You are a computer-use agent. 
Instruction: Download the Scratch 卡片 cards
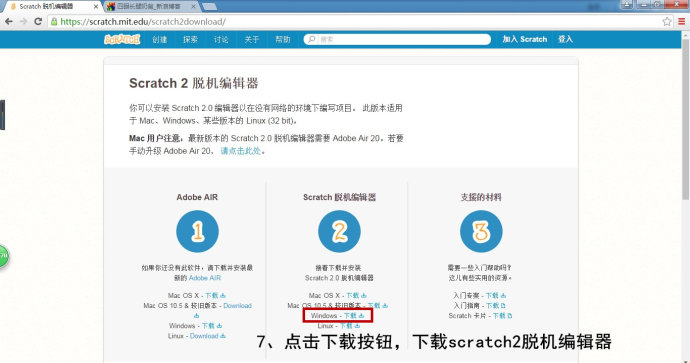pos(502,315)
